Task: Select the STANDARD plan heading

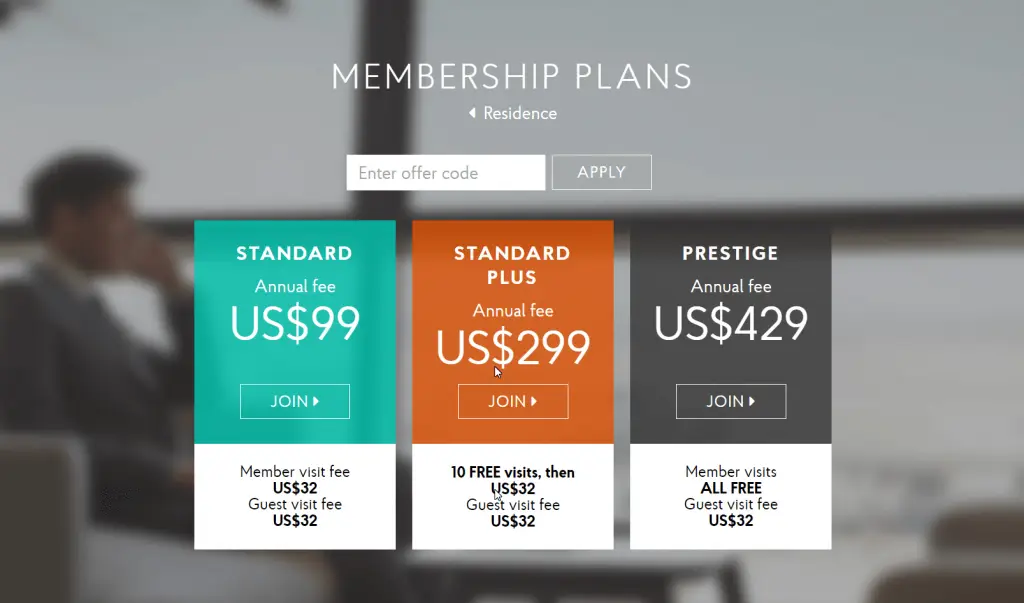Action: (294, 254)
